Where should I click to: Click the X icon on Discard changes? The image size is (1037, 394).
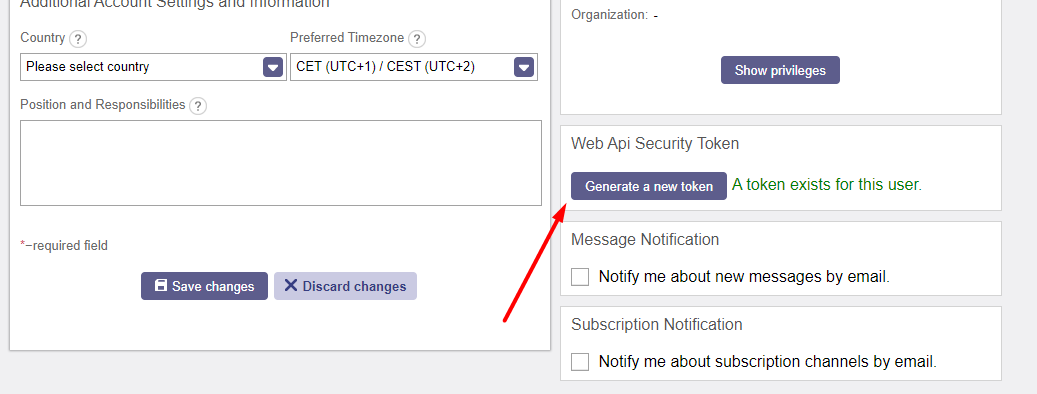291,286
